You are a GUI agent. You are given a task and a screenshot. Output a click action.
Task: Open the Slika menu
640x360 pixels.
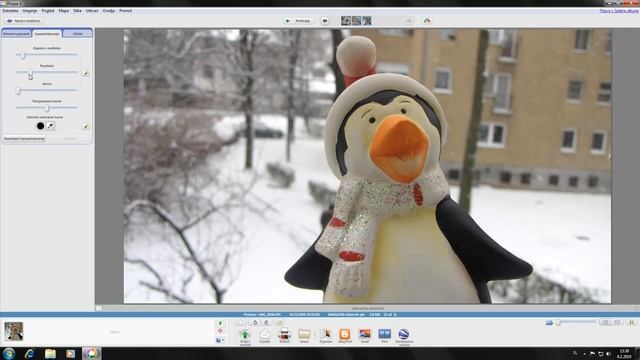click(78, 11)
